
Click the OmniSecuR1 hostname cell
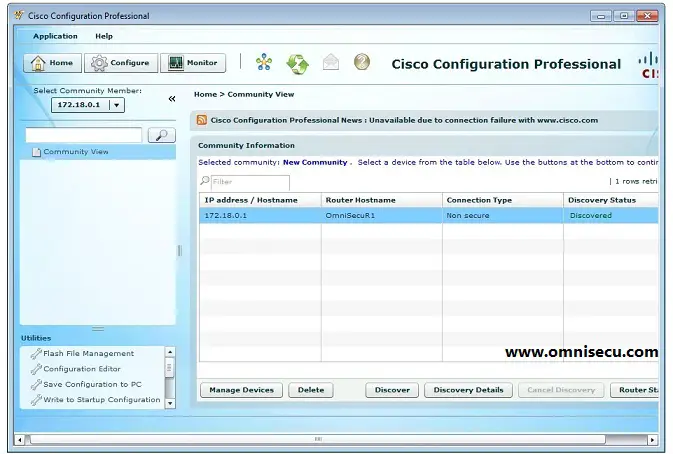382,216
